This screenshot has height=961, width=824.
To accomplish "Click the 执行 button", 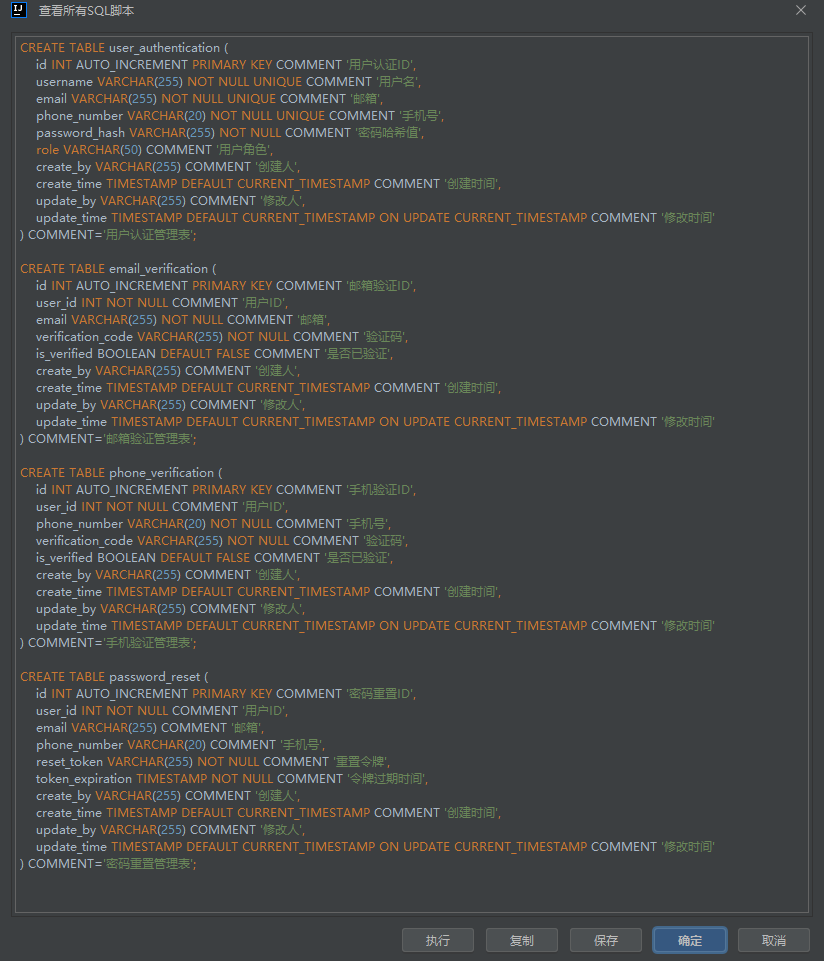I will click(437, 940).
